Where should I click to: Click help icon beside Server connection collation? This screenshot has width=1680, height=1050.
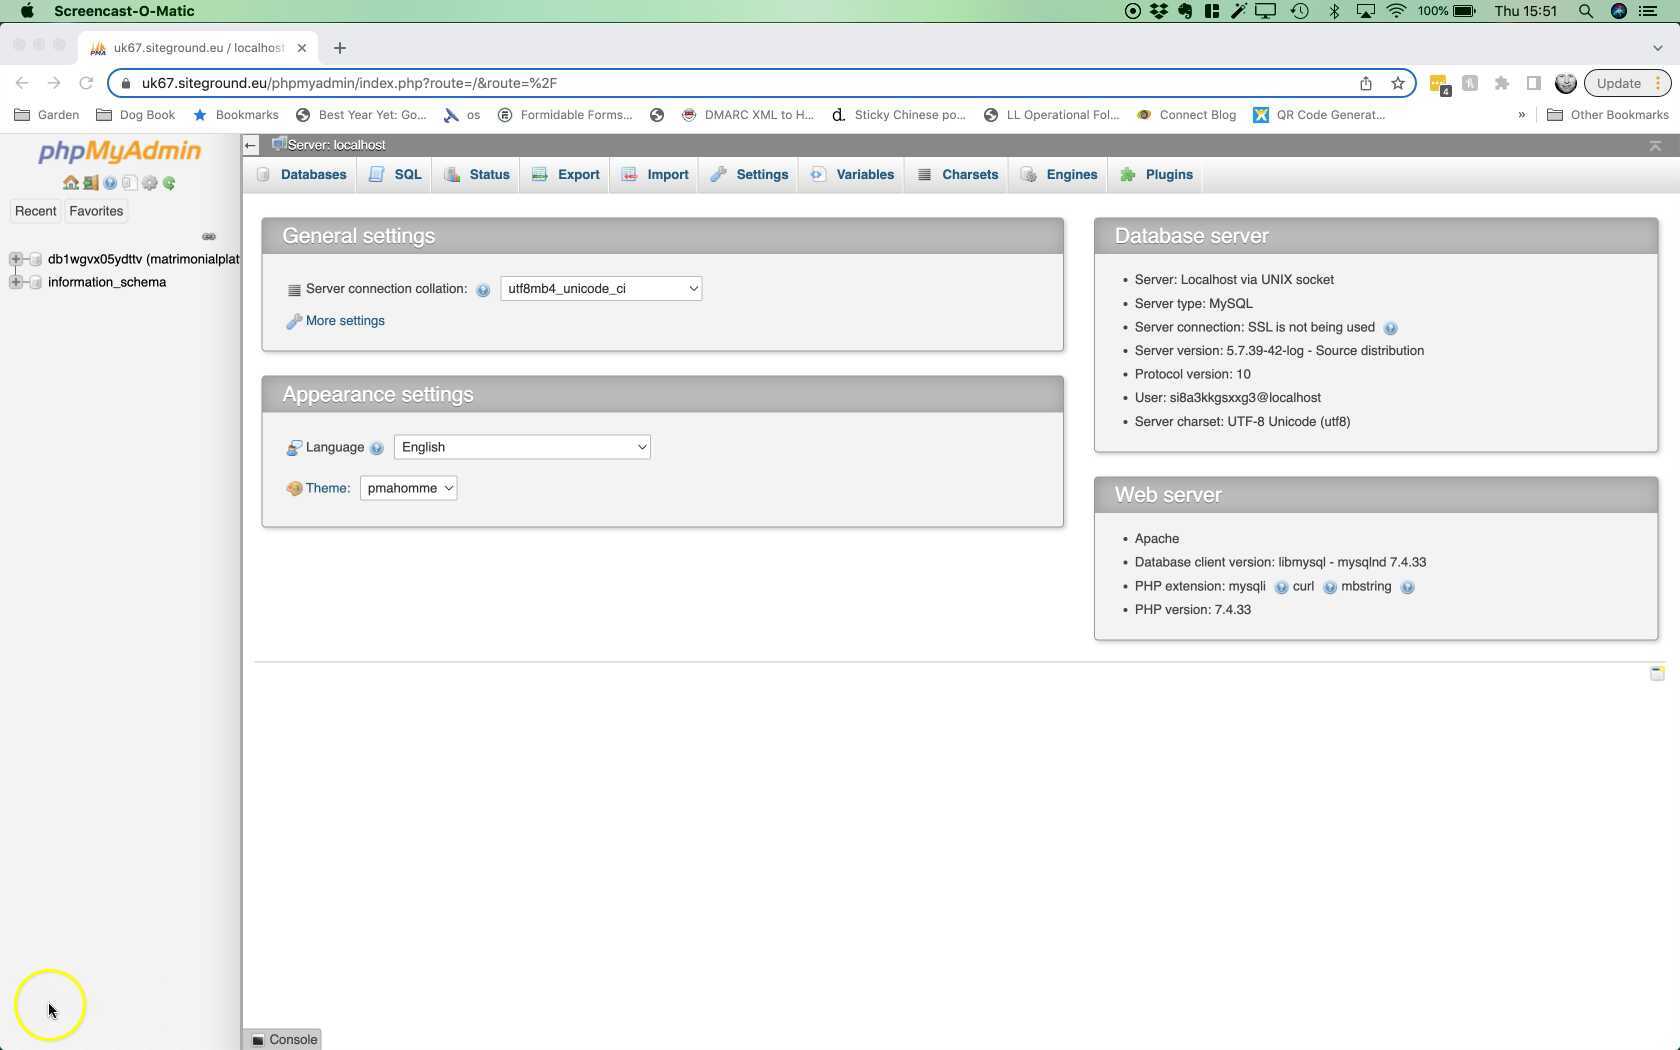[x=484, y=289]
